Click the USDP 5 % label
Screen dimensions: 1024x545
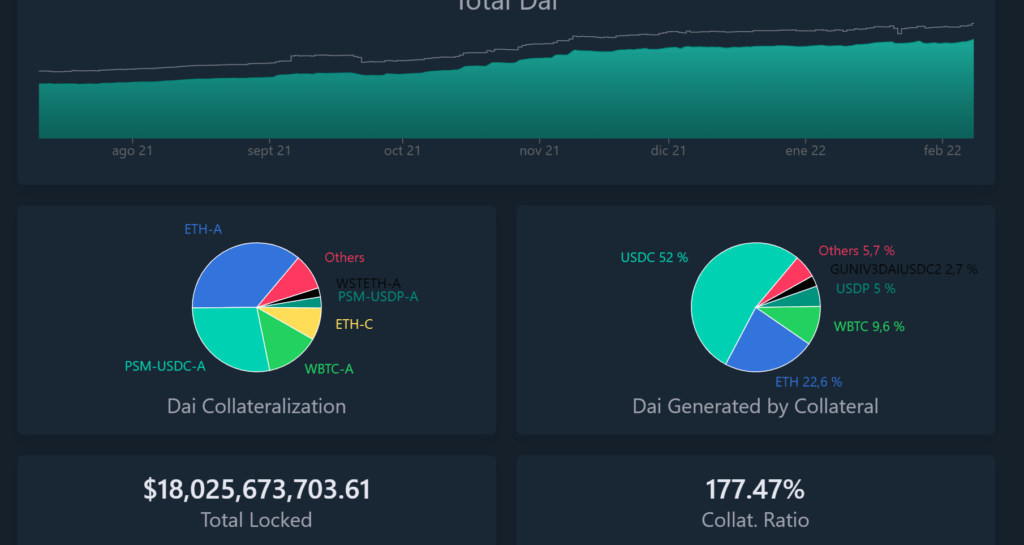866,289
